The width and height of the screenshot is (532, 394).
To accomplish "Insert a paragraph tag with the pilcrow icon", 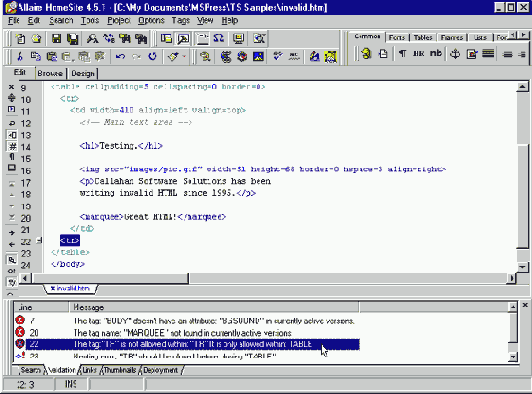I will pyautogui.click(x=402, y=54).
